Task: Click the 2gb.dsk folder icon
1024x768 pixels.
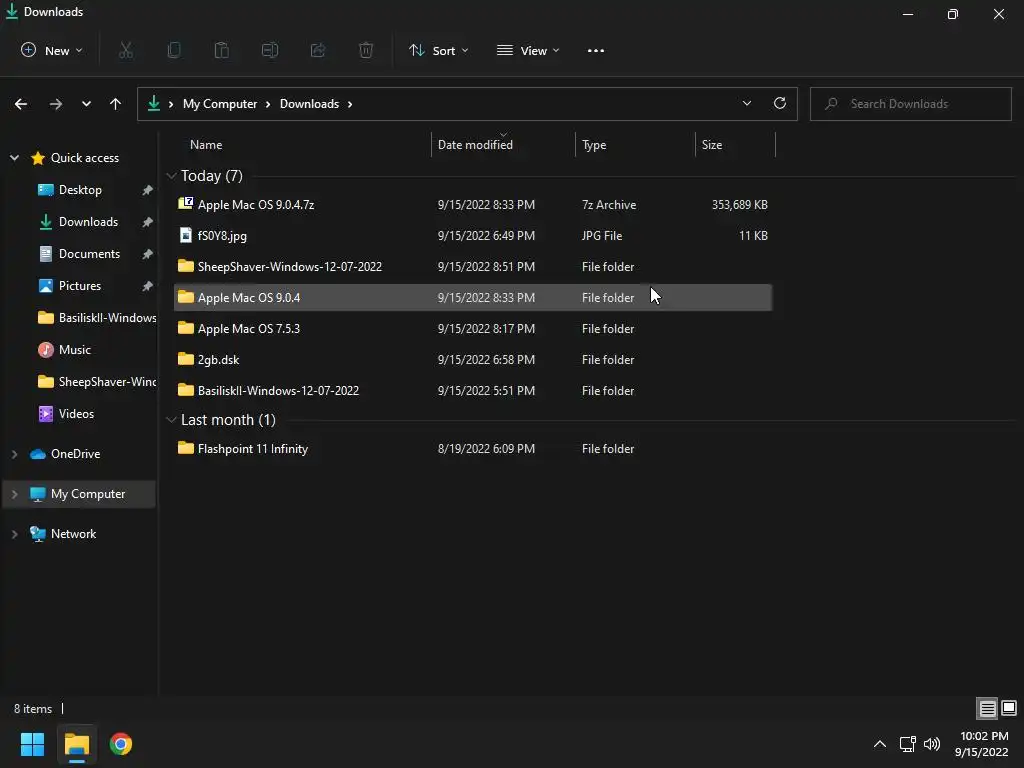Action: point(185,359)
